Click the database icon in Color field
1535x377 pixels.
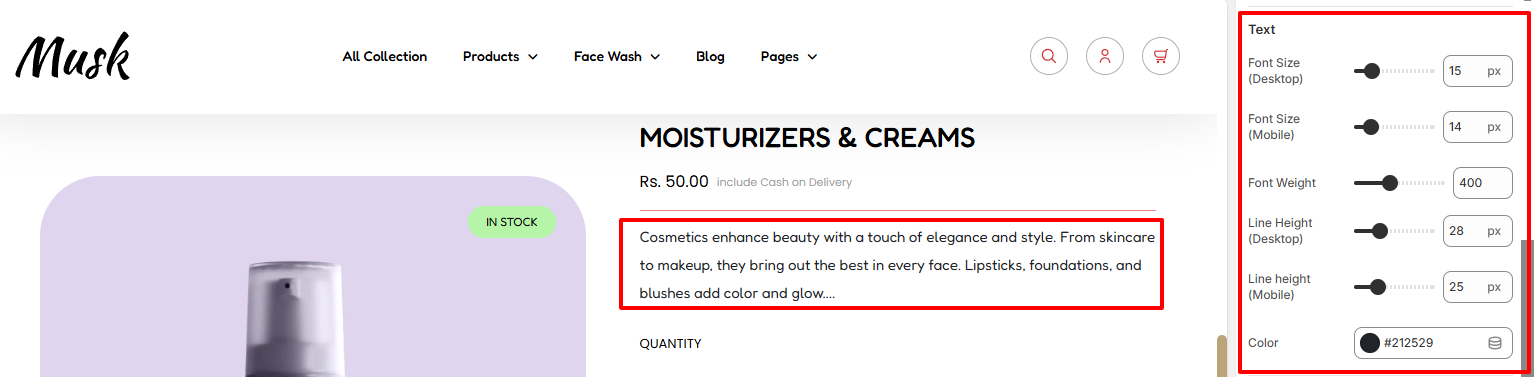(1495, 343)
